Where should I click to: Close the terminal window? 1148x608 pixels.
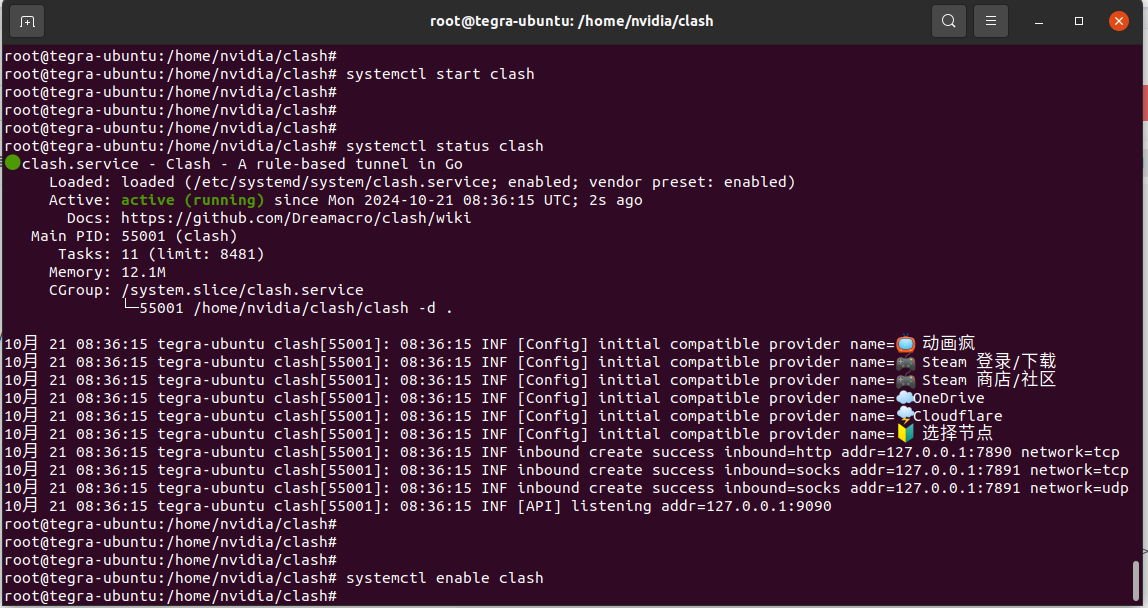pyautogui.click(x=1119, y=21)
